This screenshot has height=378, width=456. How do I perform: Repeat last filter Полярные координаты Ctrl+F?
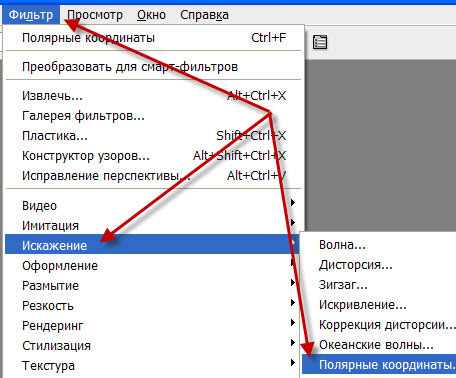click(x=154, y=38)
